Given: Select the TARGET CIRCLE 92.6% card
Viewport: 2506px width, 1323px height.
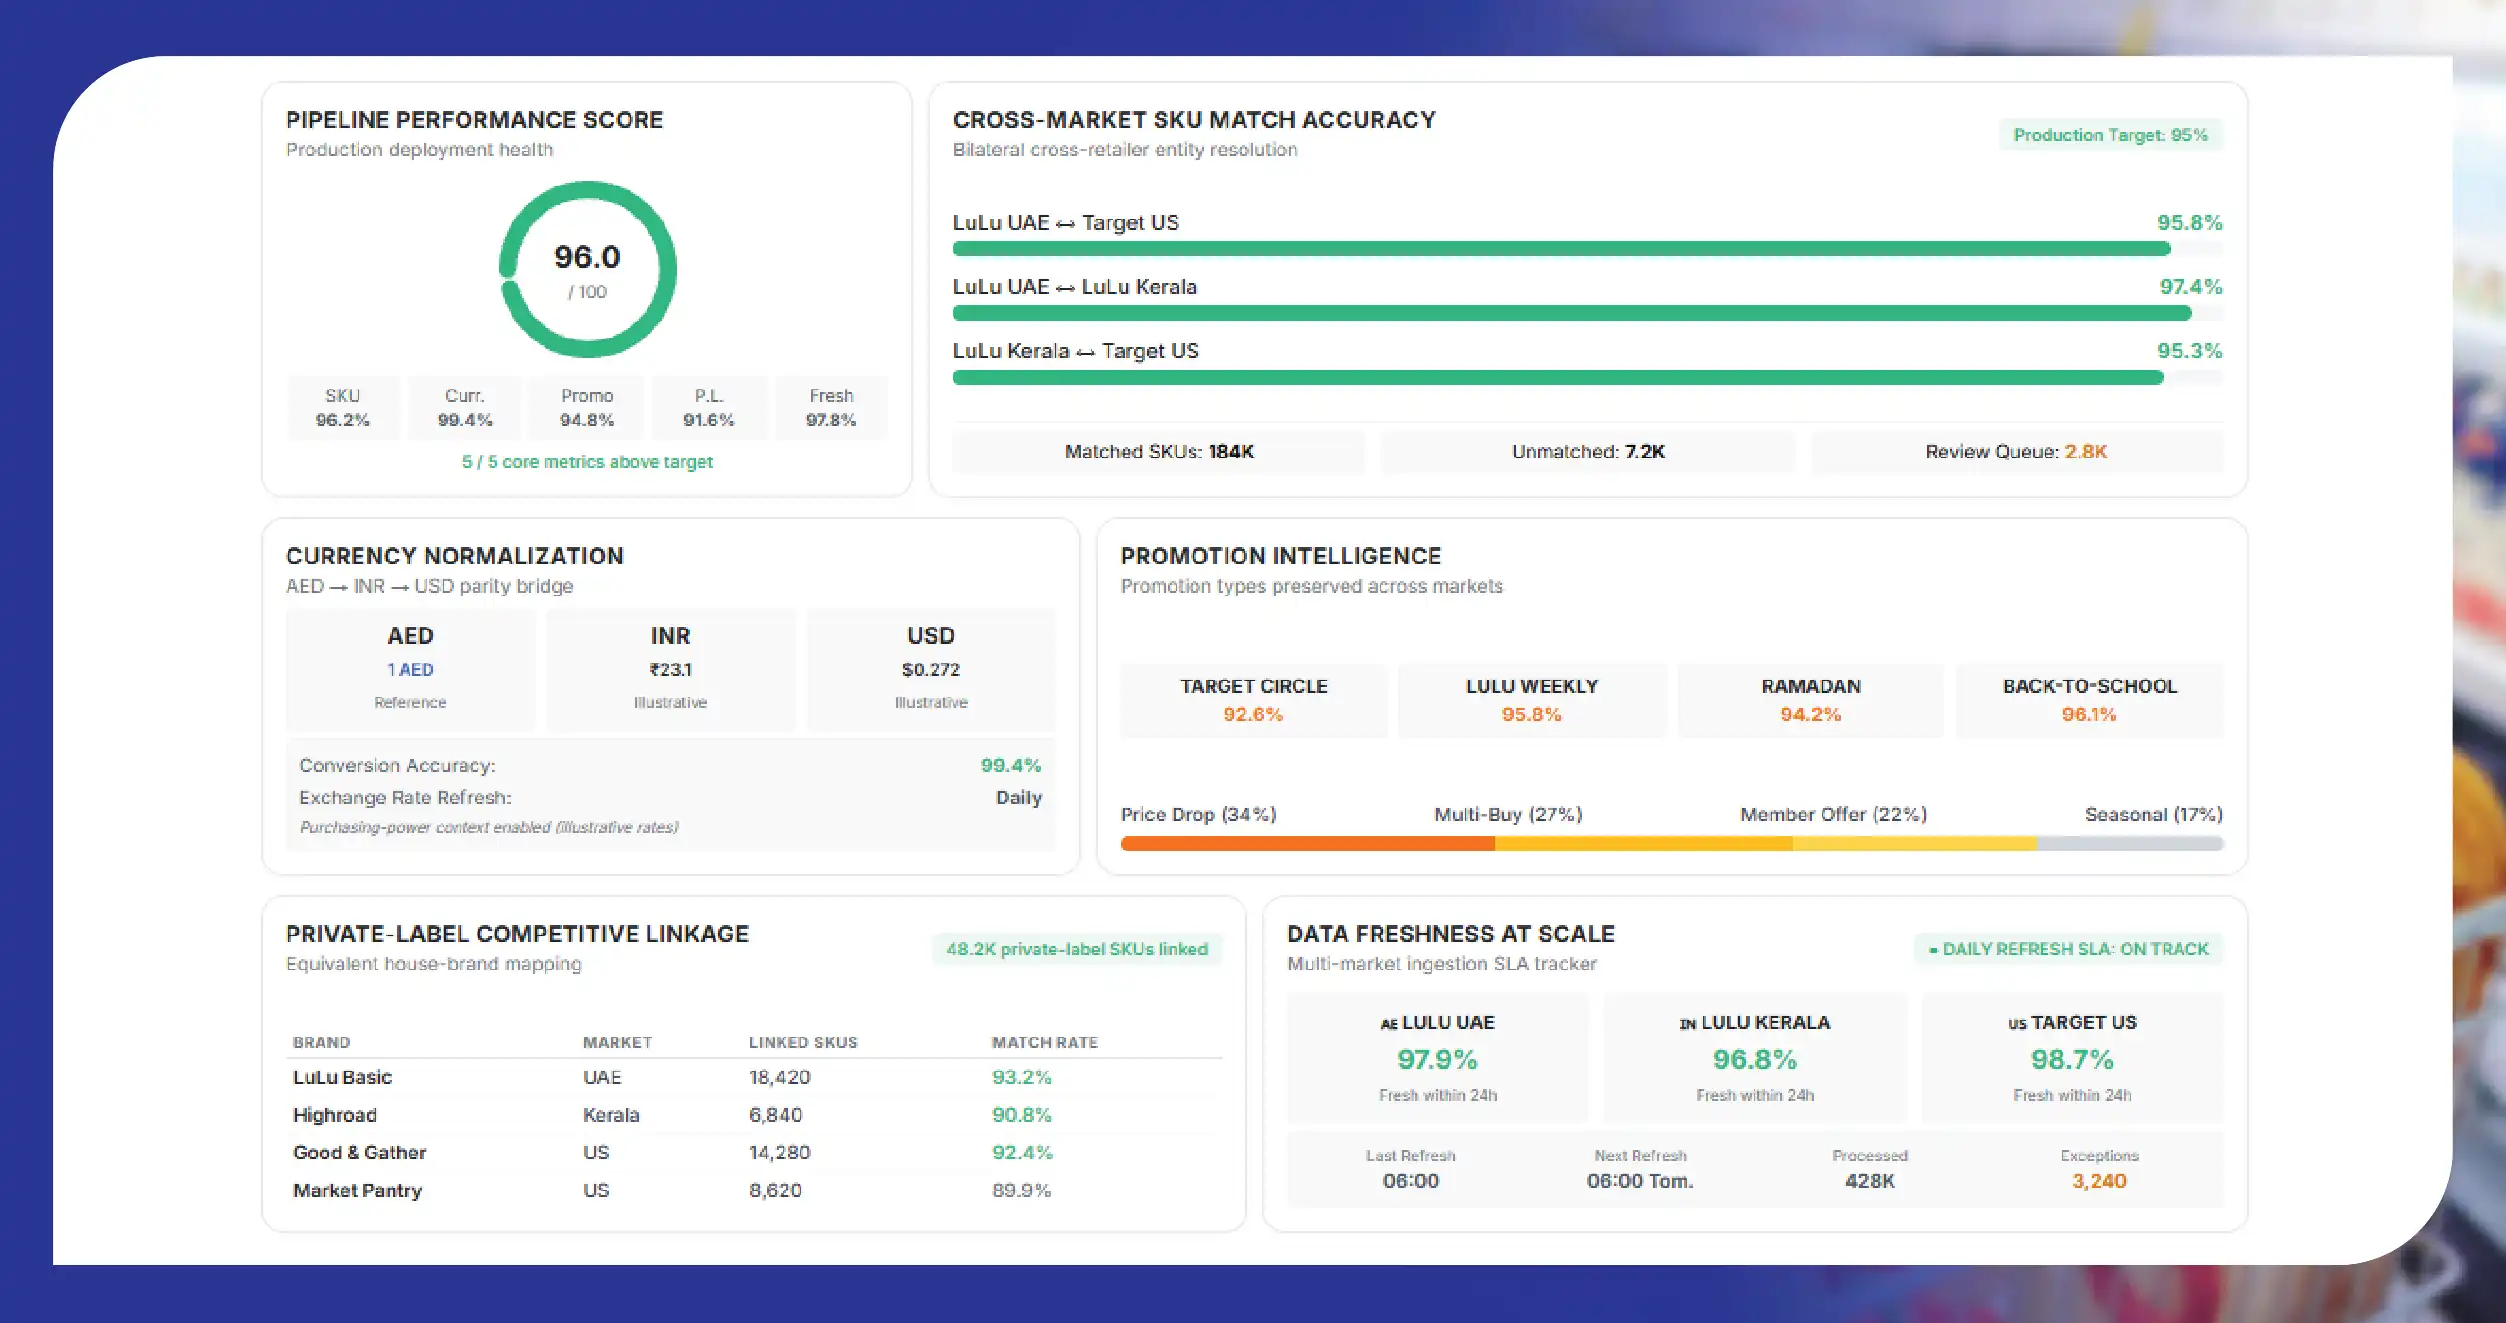Looking at the screenshot, I should click(x=1253, y=700).
